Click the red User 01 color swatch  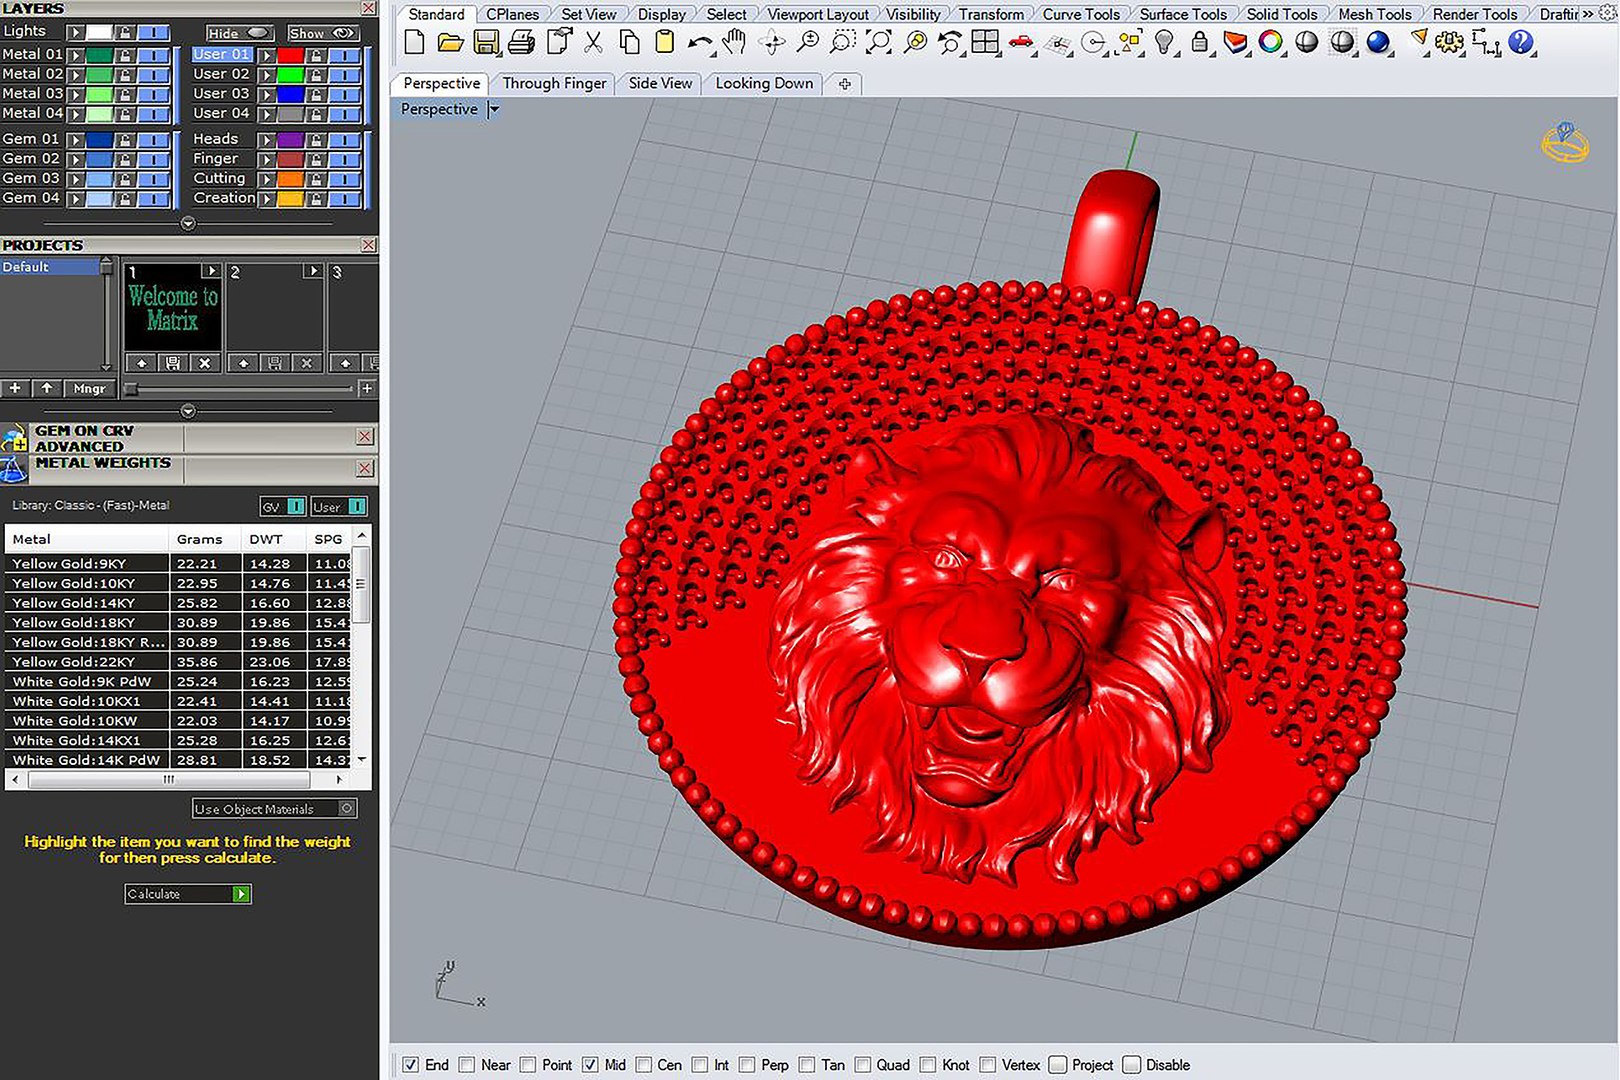point(290,55)
